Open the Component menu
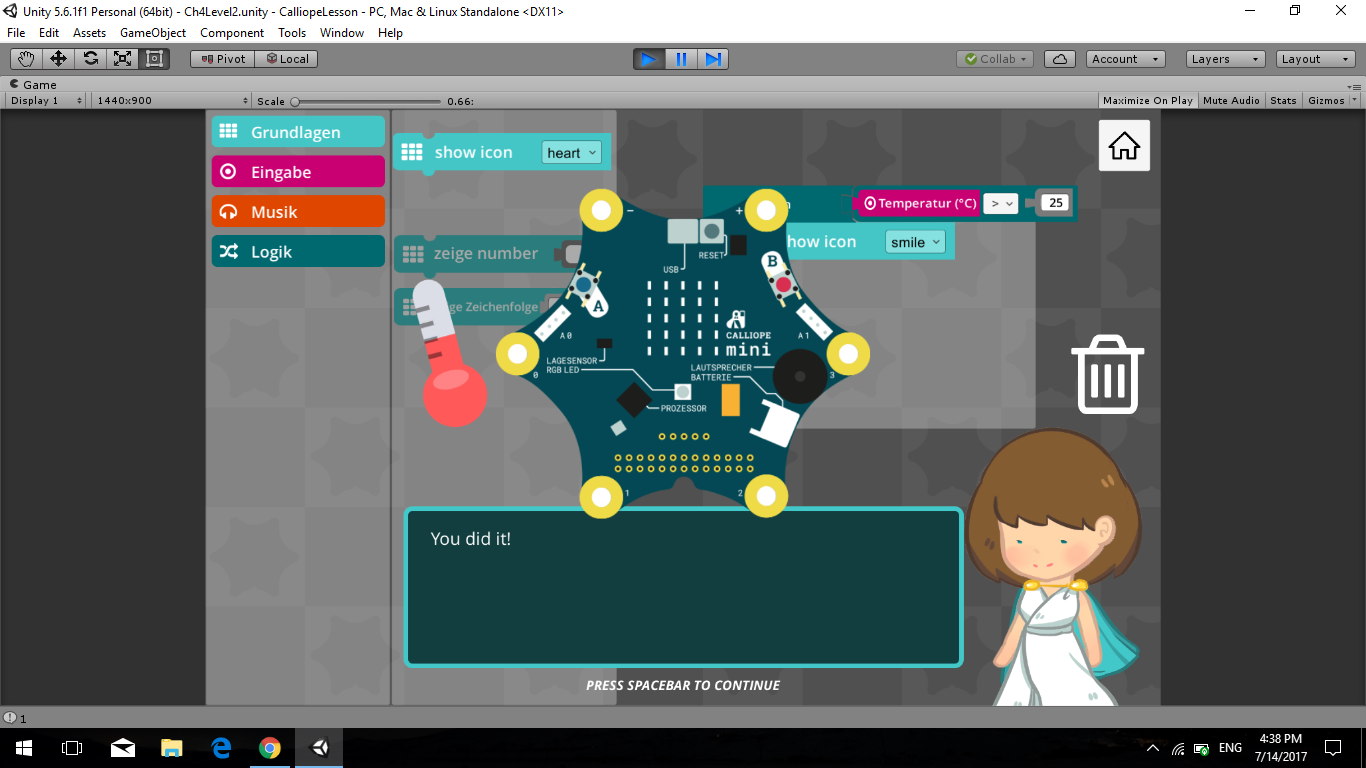The height and width of the screenshot is (768, 1366). click(x=232, y=33)
